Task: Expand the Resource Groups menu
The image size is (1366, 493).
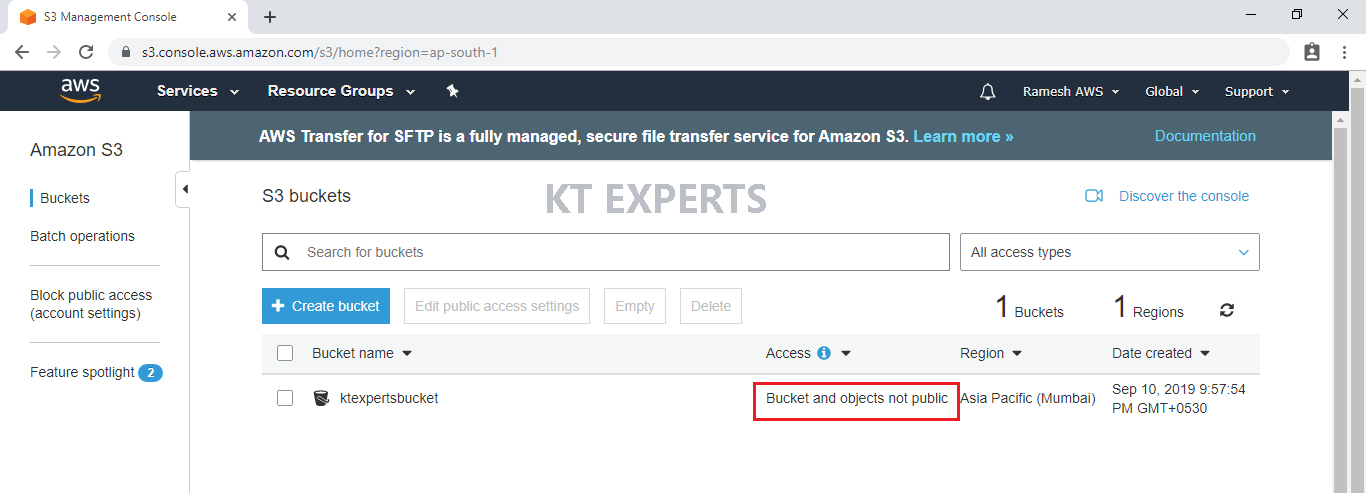Action: coord(341,91)
